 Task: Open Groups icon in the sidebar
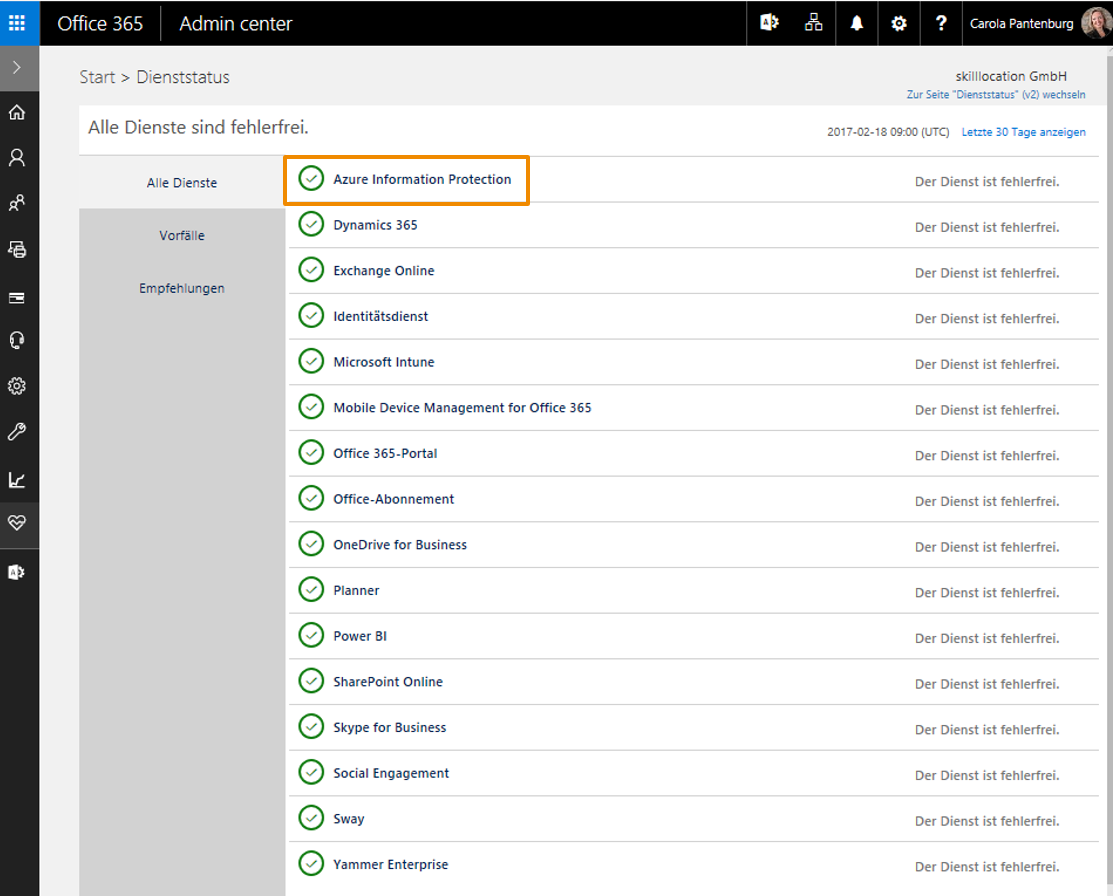pos(17,204)
